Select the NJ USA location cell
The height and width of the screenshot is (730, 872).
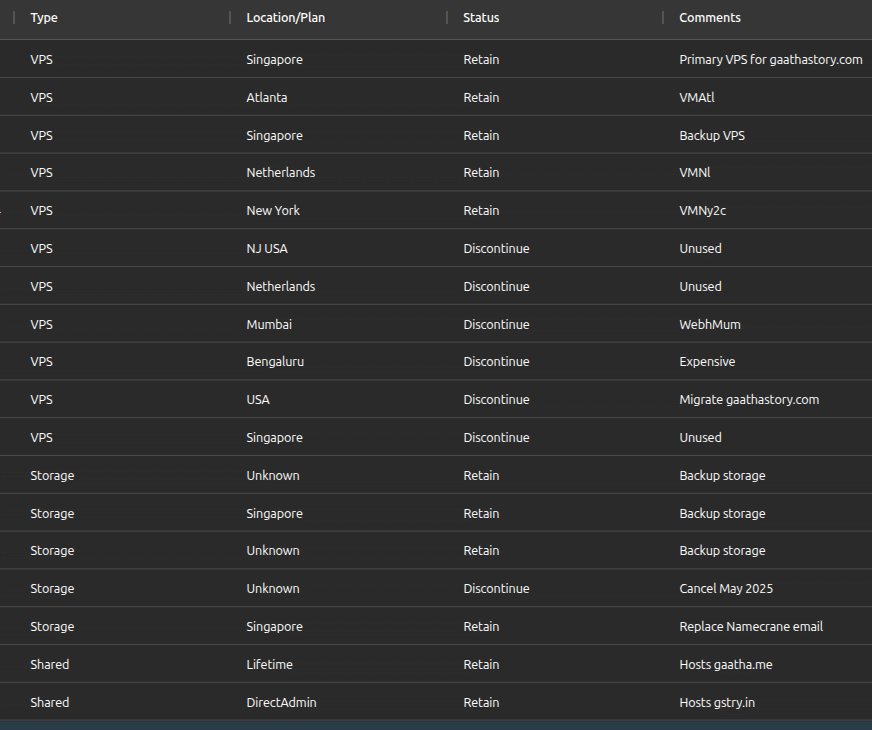(x=267, y=249)
